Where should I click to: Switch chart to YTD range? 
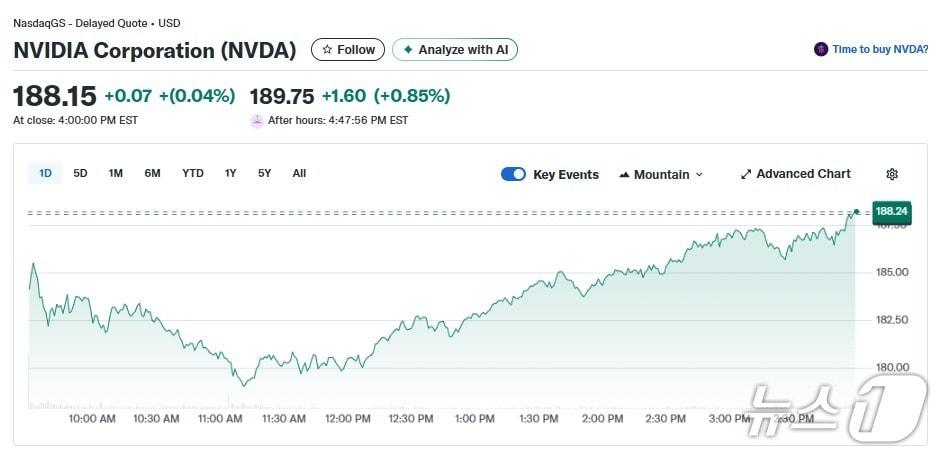[x=193, y=173]
